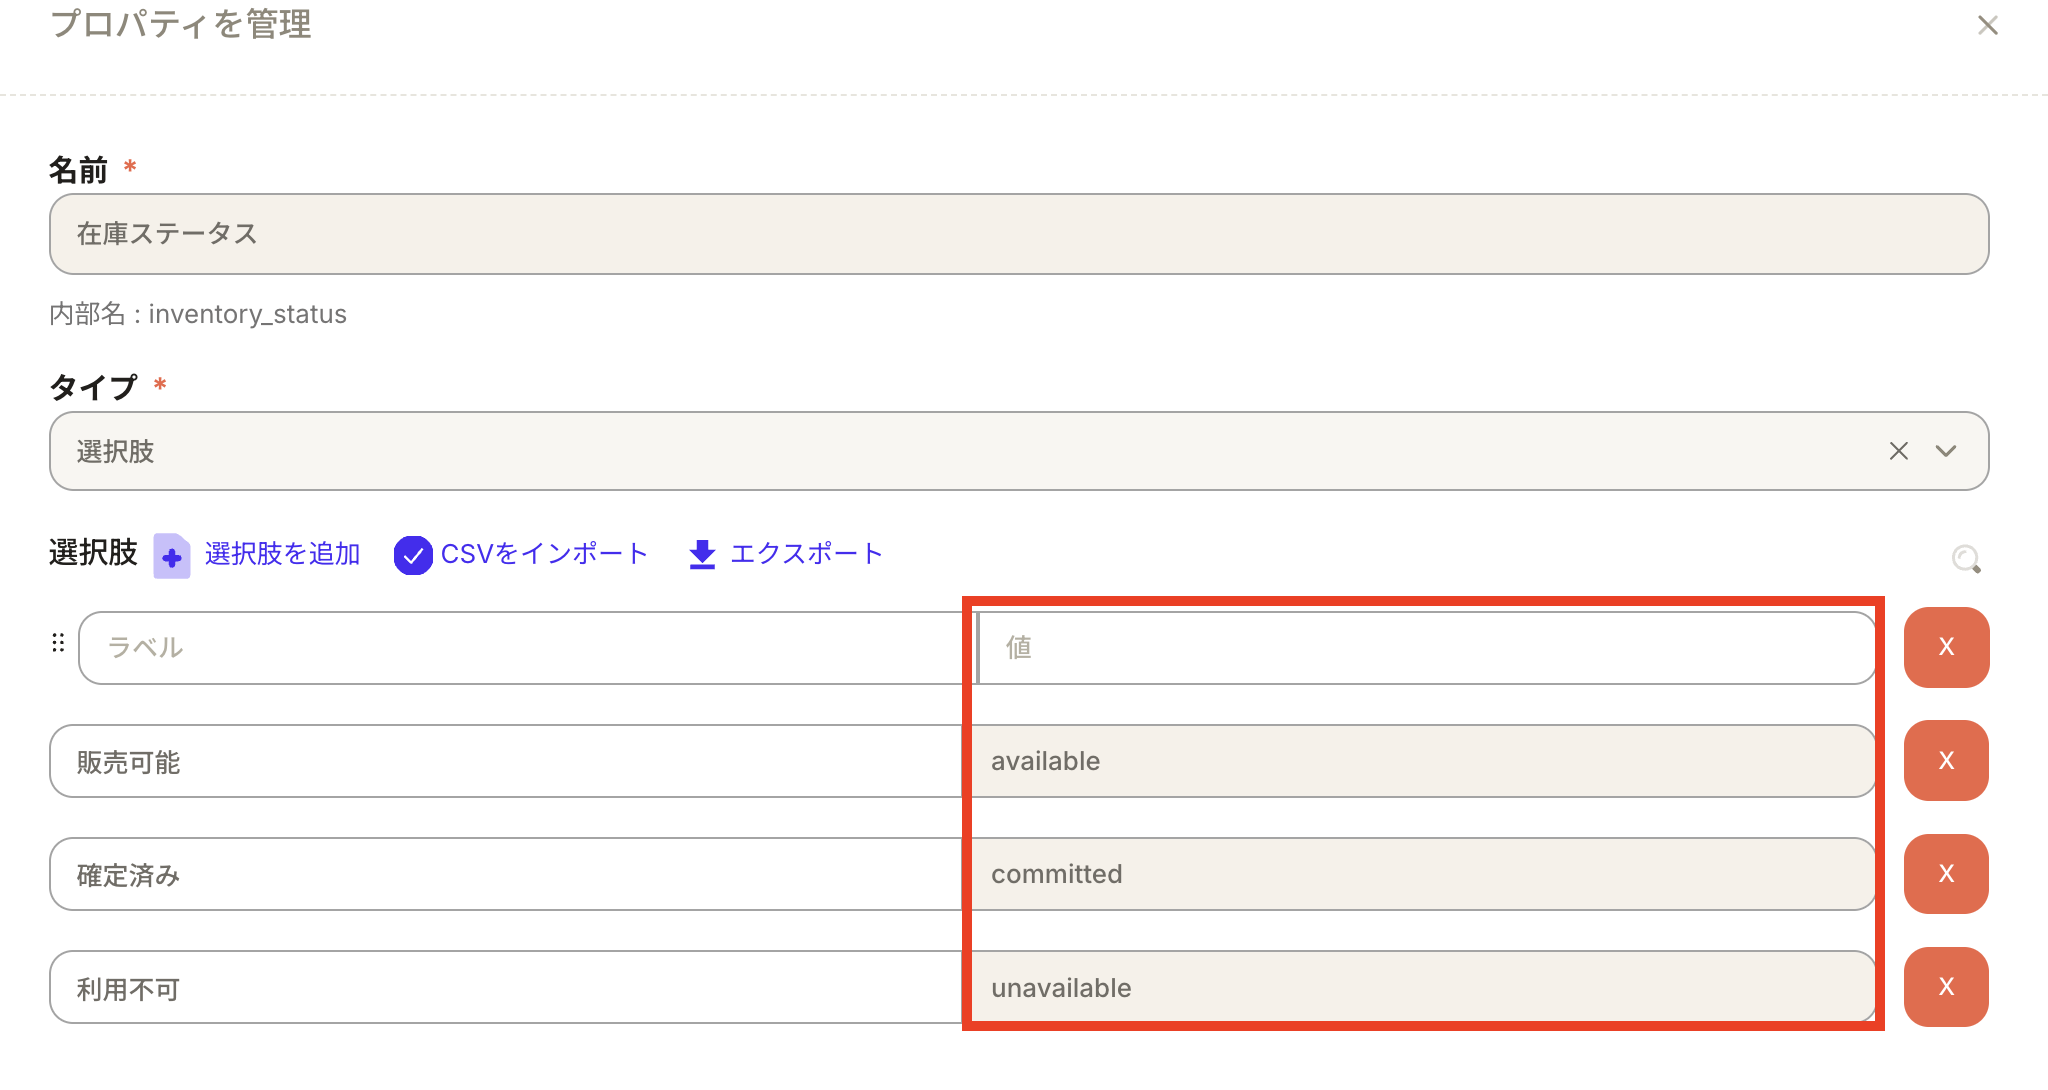The image size is (2048, 1090).
Task: Click the CSVをインポート link
Action: [544, 554]
